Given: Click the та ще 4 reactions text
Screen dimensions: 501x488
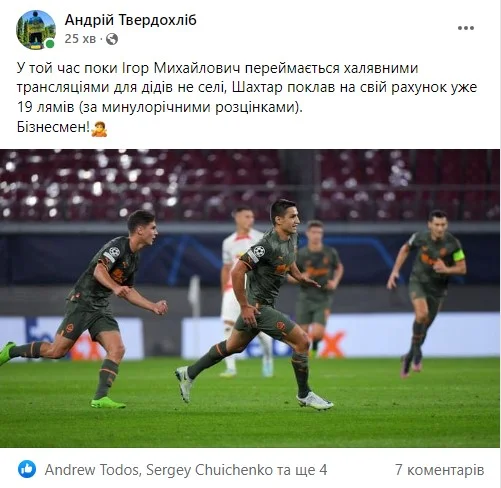Looking at the screenshot, I should pos(302,470).
